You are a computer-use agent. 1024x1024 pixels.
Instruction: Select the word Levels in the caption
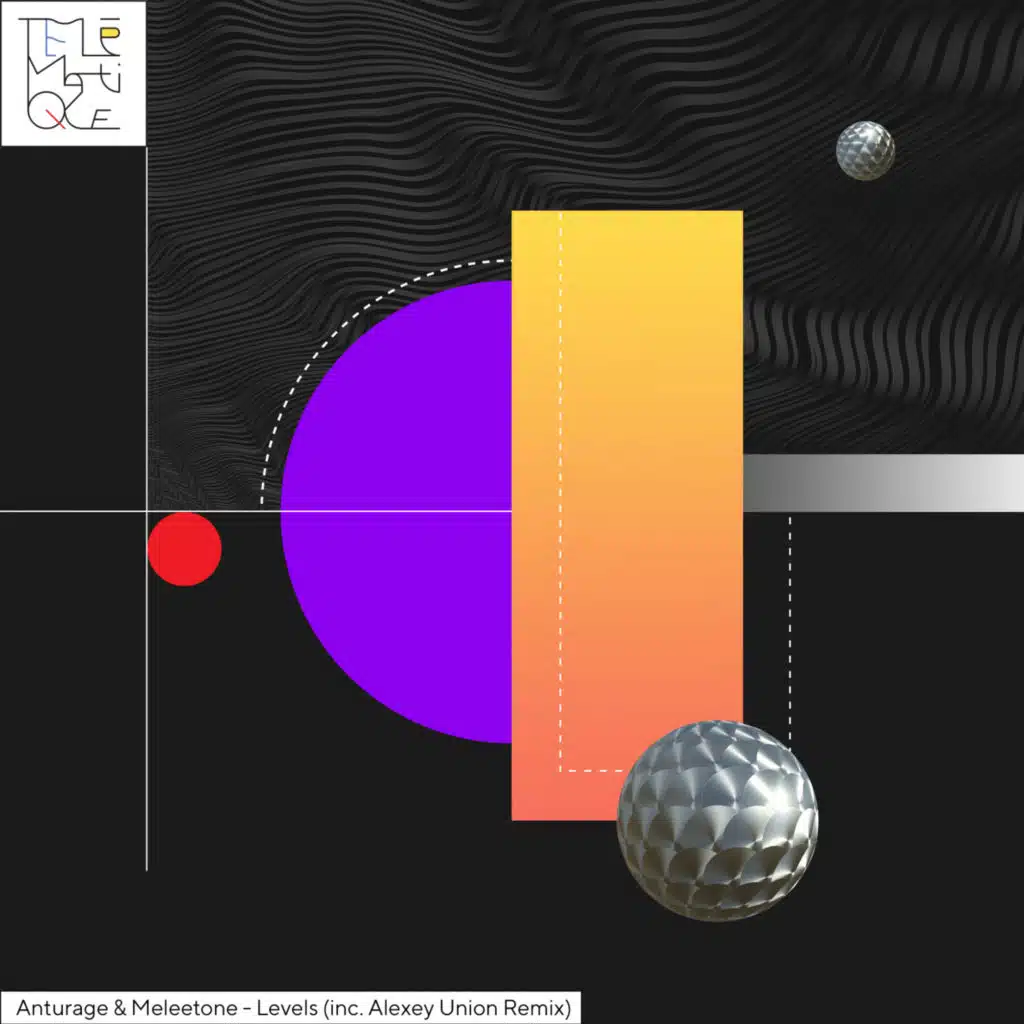coord(287,1005)
